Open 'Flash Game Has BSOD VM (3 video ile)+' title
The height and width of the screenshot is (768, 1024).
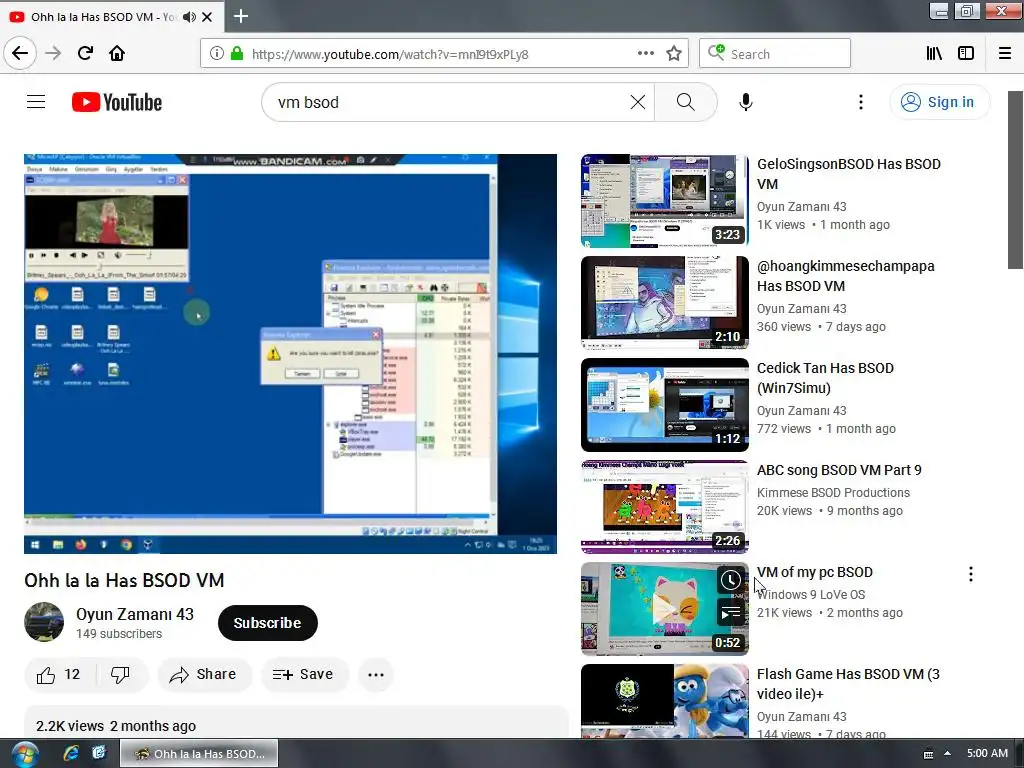848,684
